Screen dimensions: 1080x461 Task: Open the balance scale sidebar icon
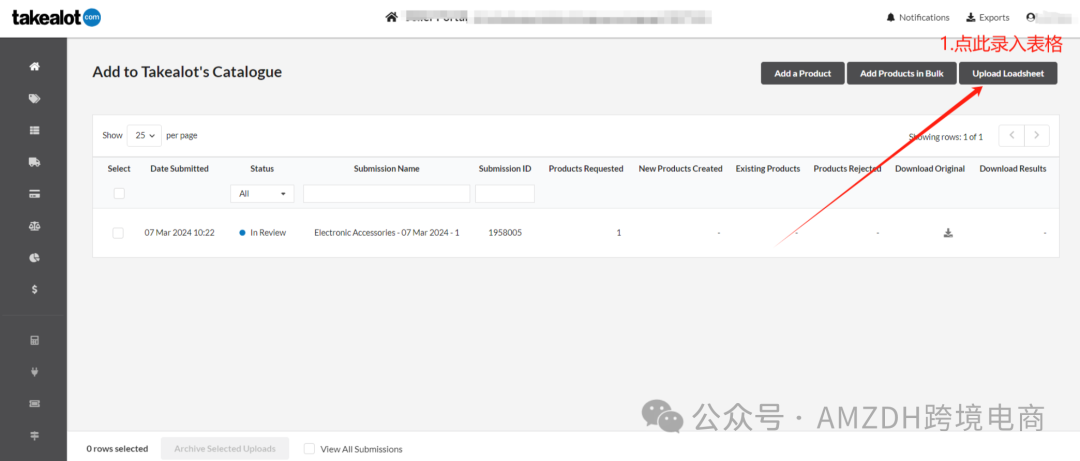click(x=34, y=225)
